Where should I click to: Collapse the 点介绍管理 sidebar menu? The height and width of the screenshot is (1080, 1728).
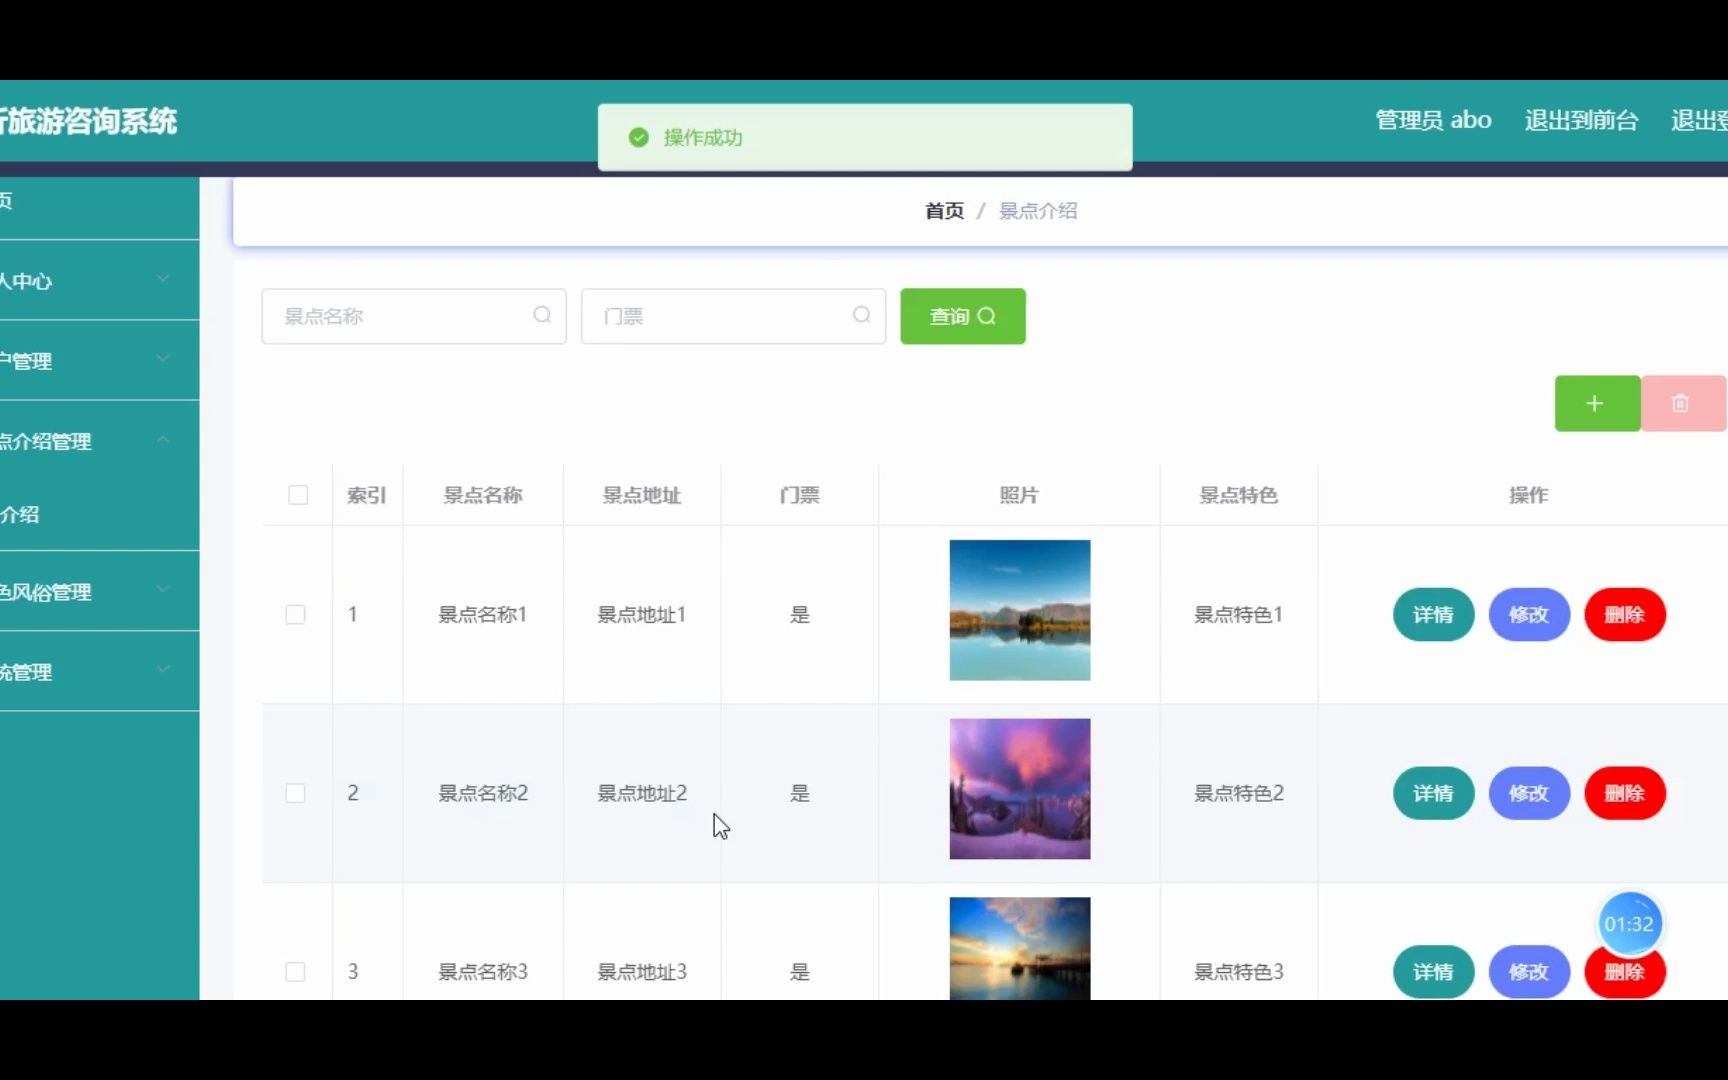click(x=99, y=440)
